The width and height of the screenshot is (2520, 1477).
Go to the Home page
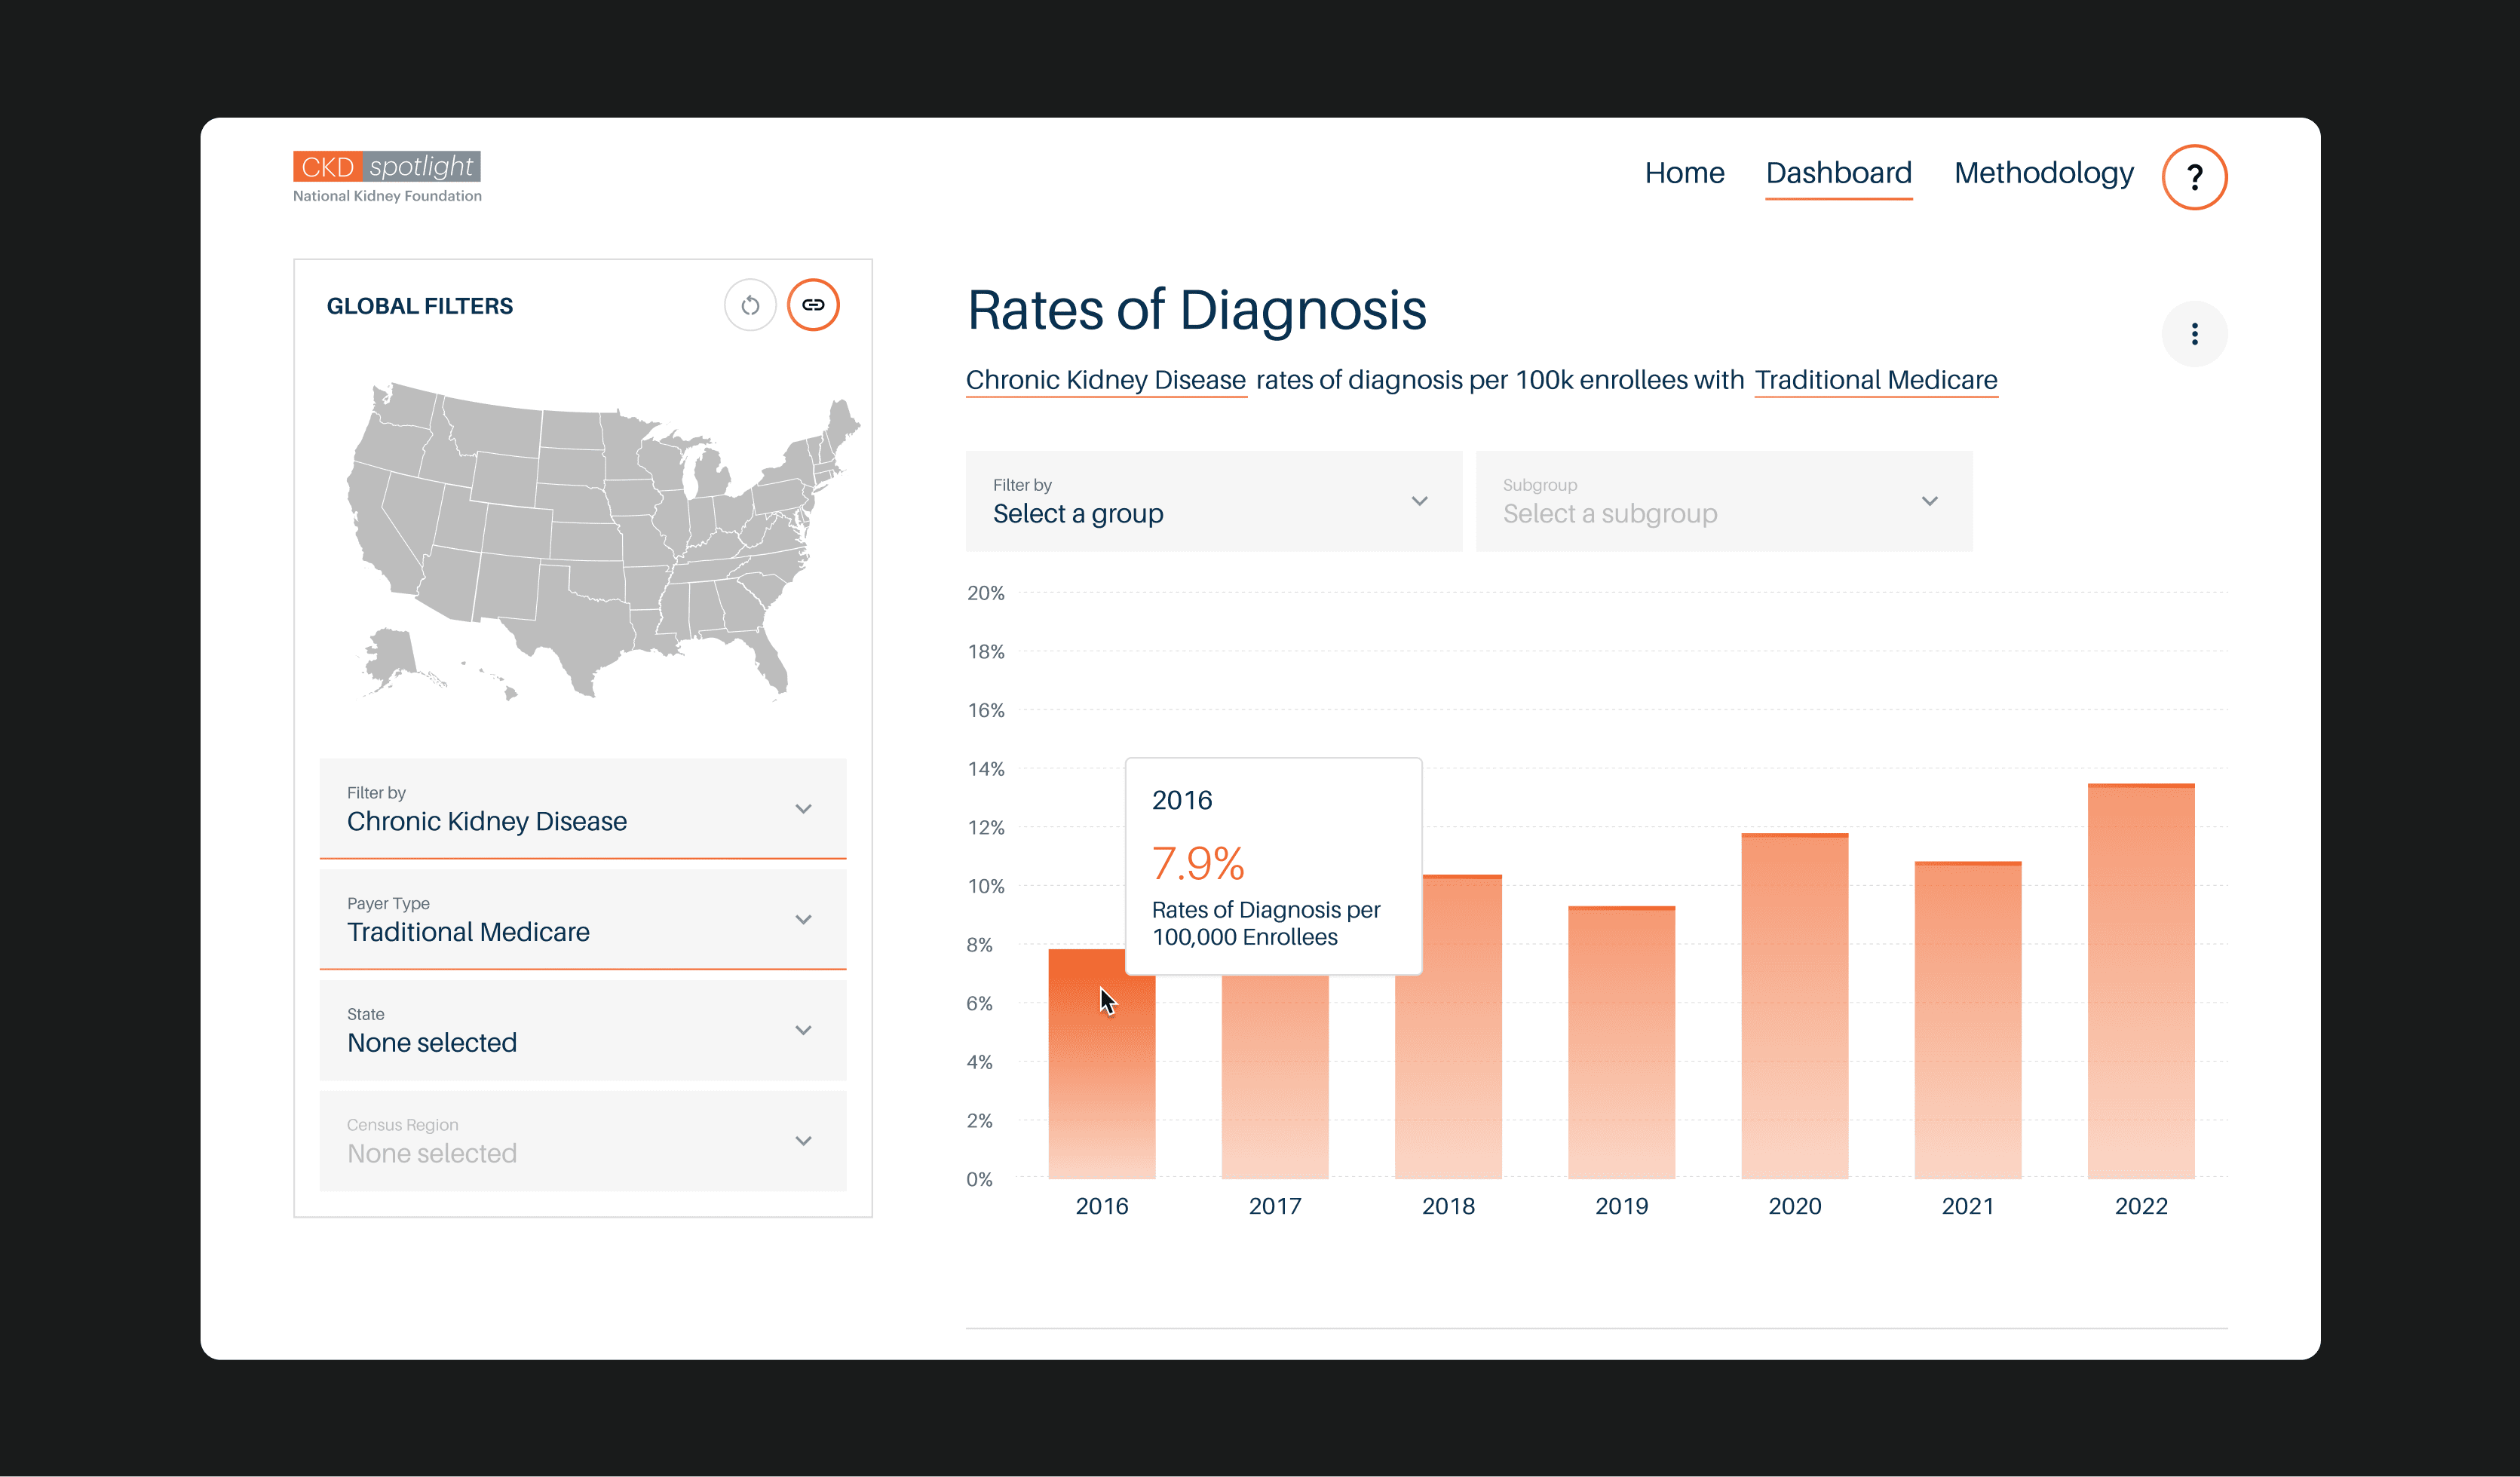1684,173
